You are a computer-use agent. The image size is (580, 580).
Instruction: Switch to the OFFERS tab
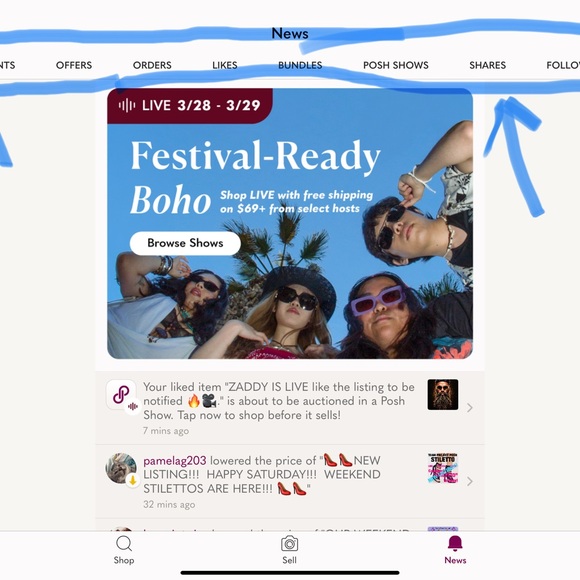click(74, 65)
